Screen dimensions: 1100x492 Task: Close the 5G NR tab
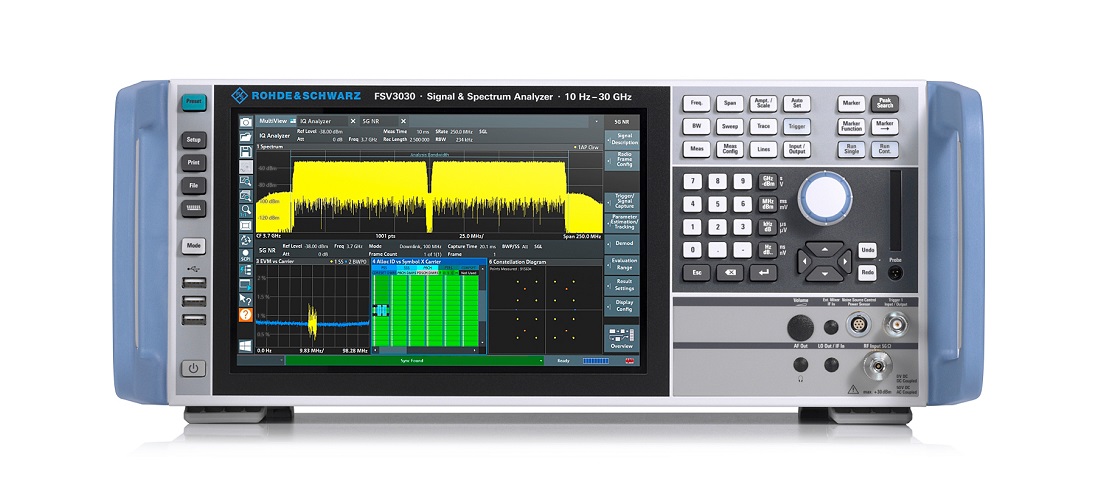click(x=403, y=121)
